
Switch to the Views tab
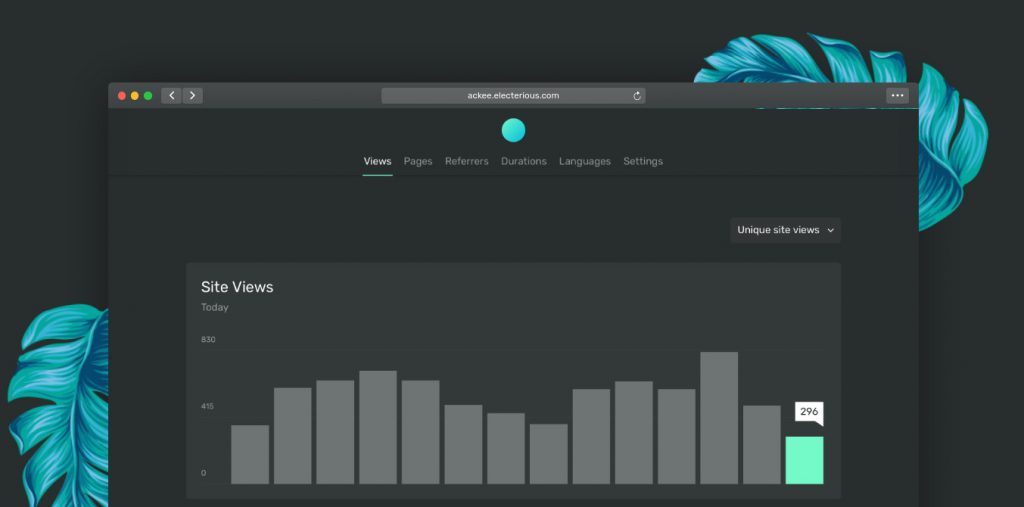pos(377,161)
